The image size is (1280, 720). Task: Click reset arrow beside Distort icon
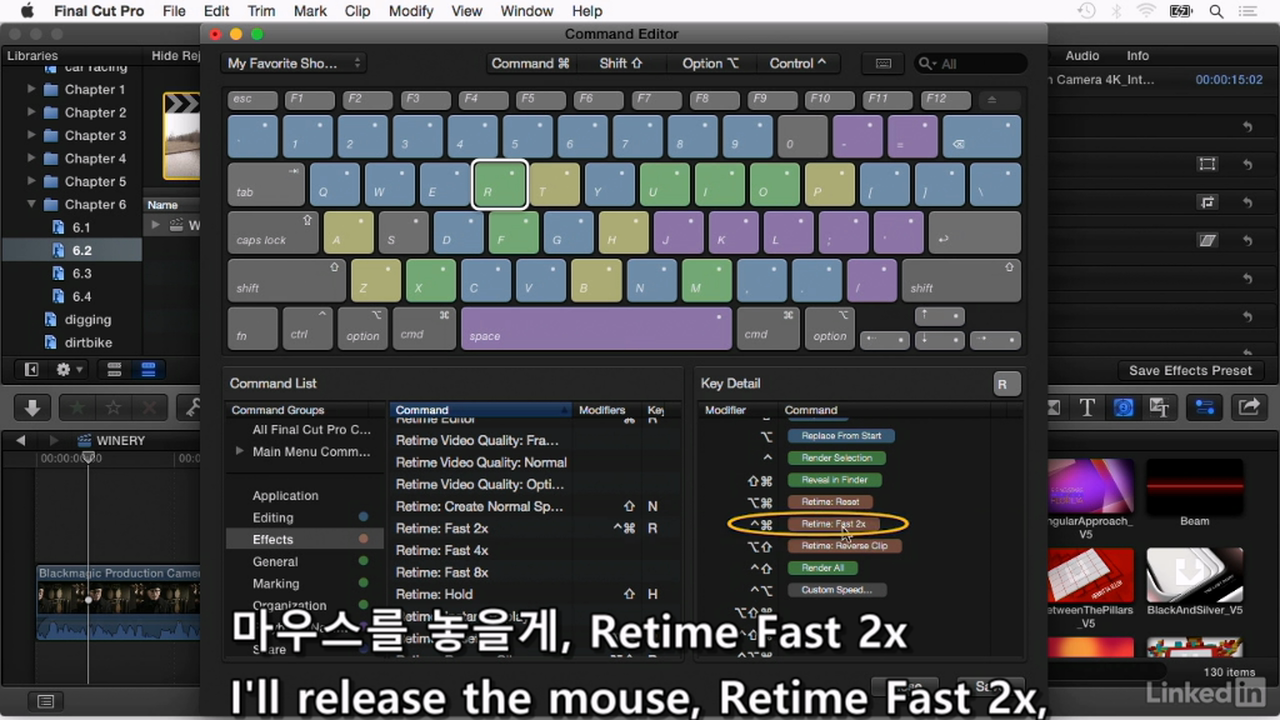pyautogui.click(x=1247, y=241)
